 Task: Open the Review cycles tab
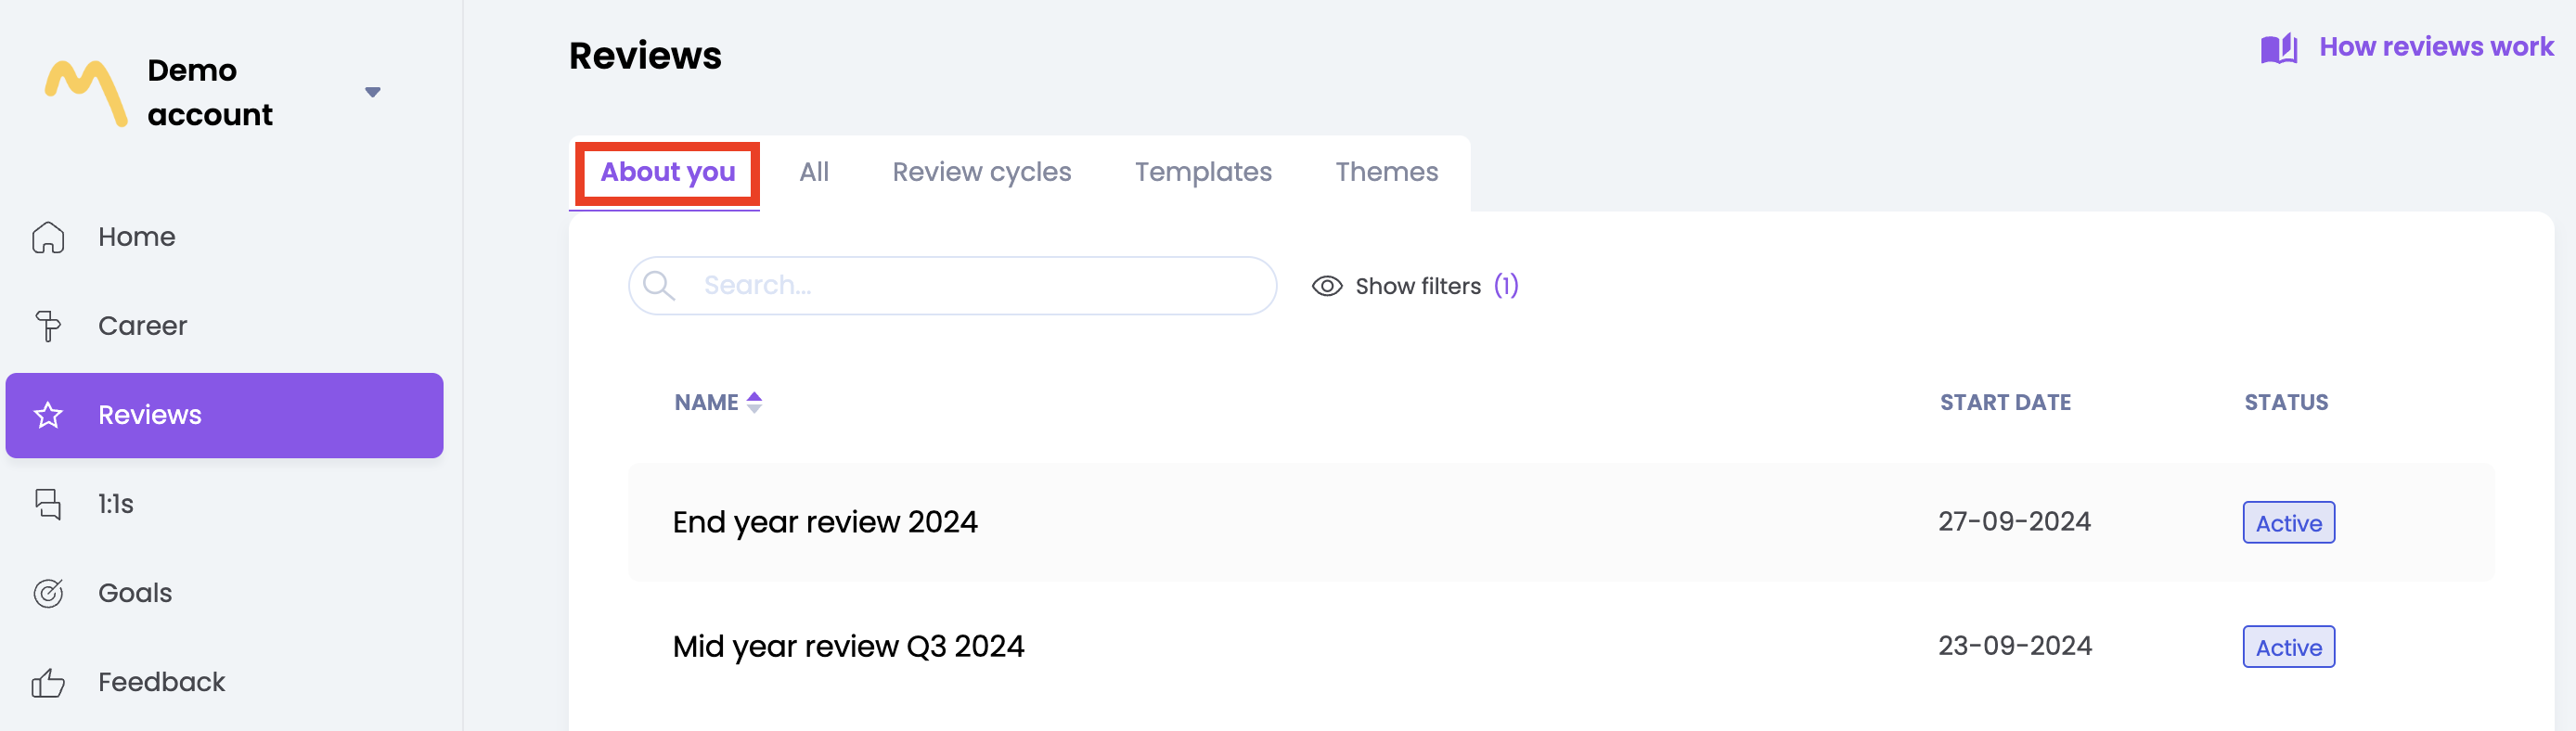point(981,172)
